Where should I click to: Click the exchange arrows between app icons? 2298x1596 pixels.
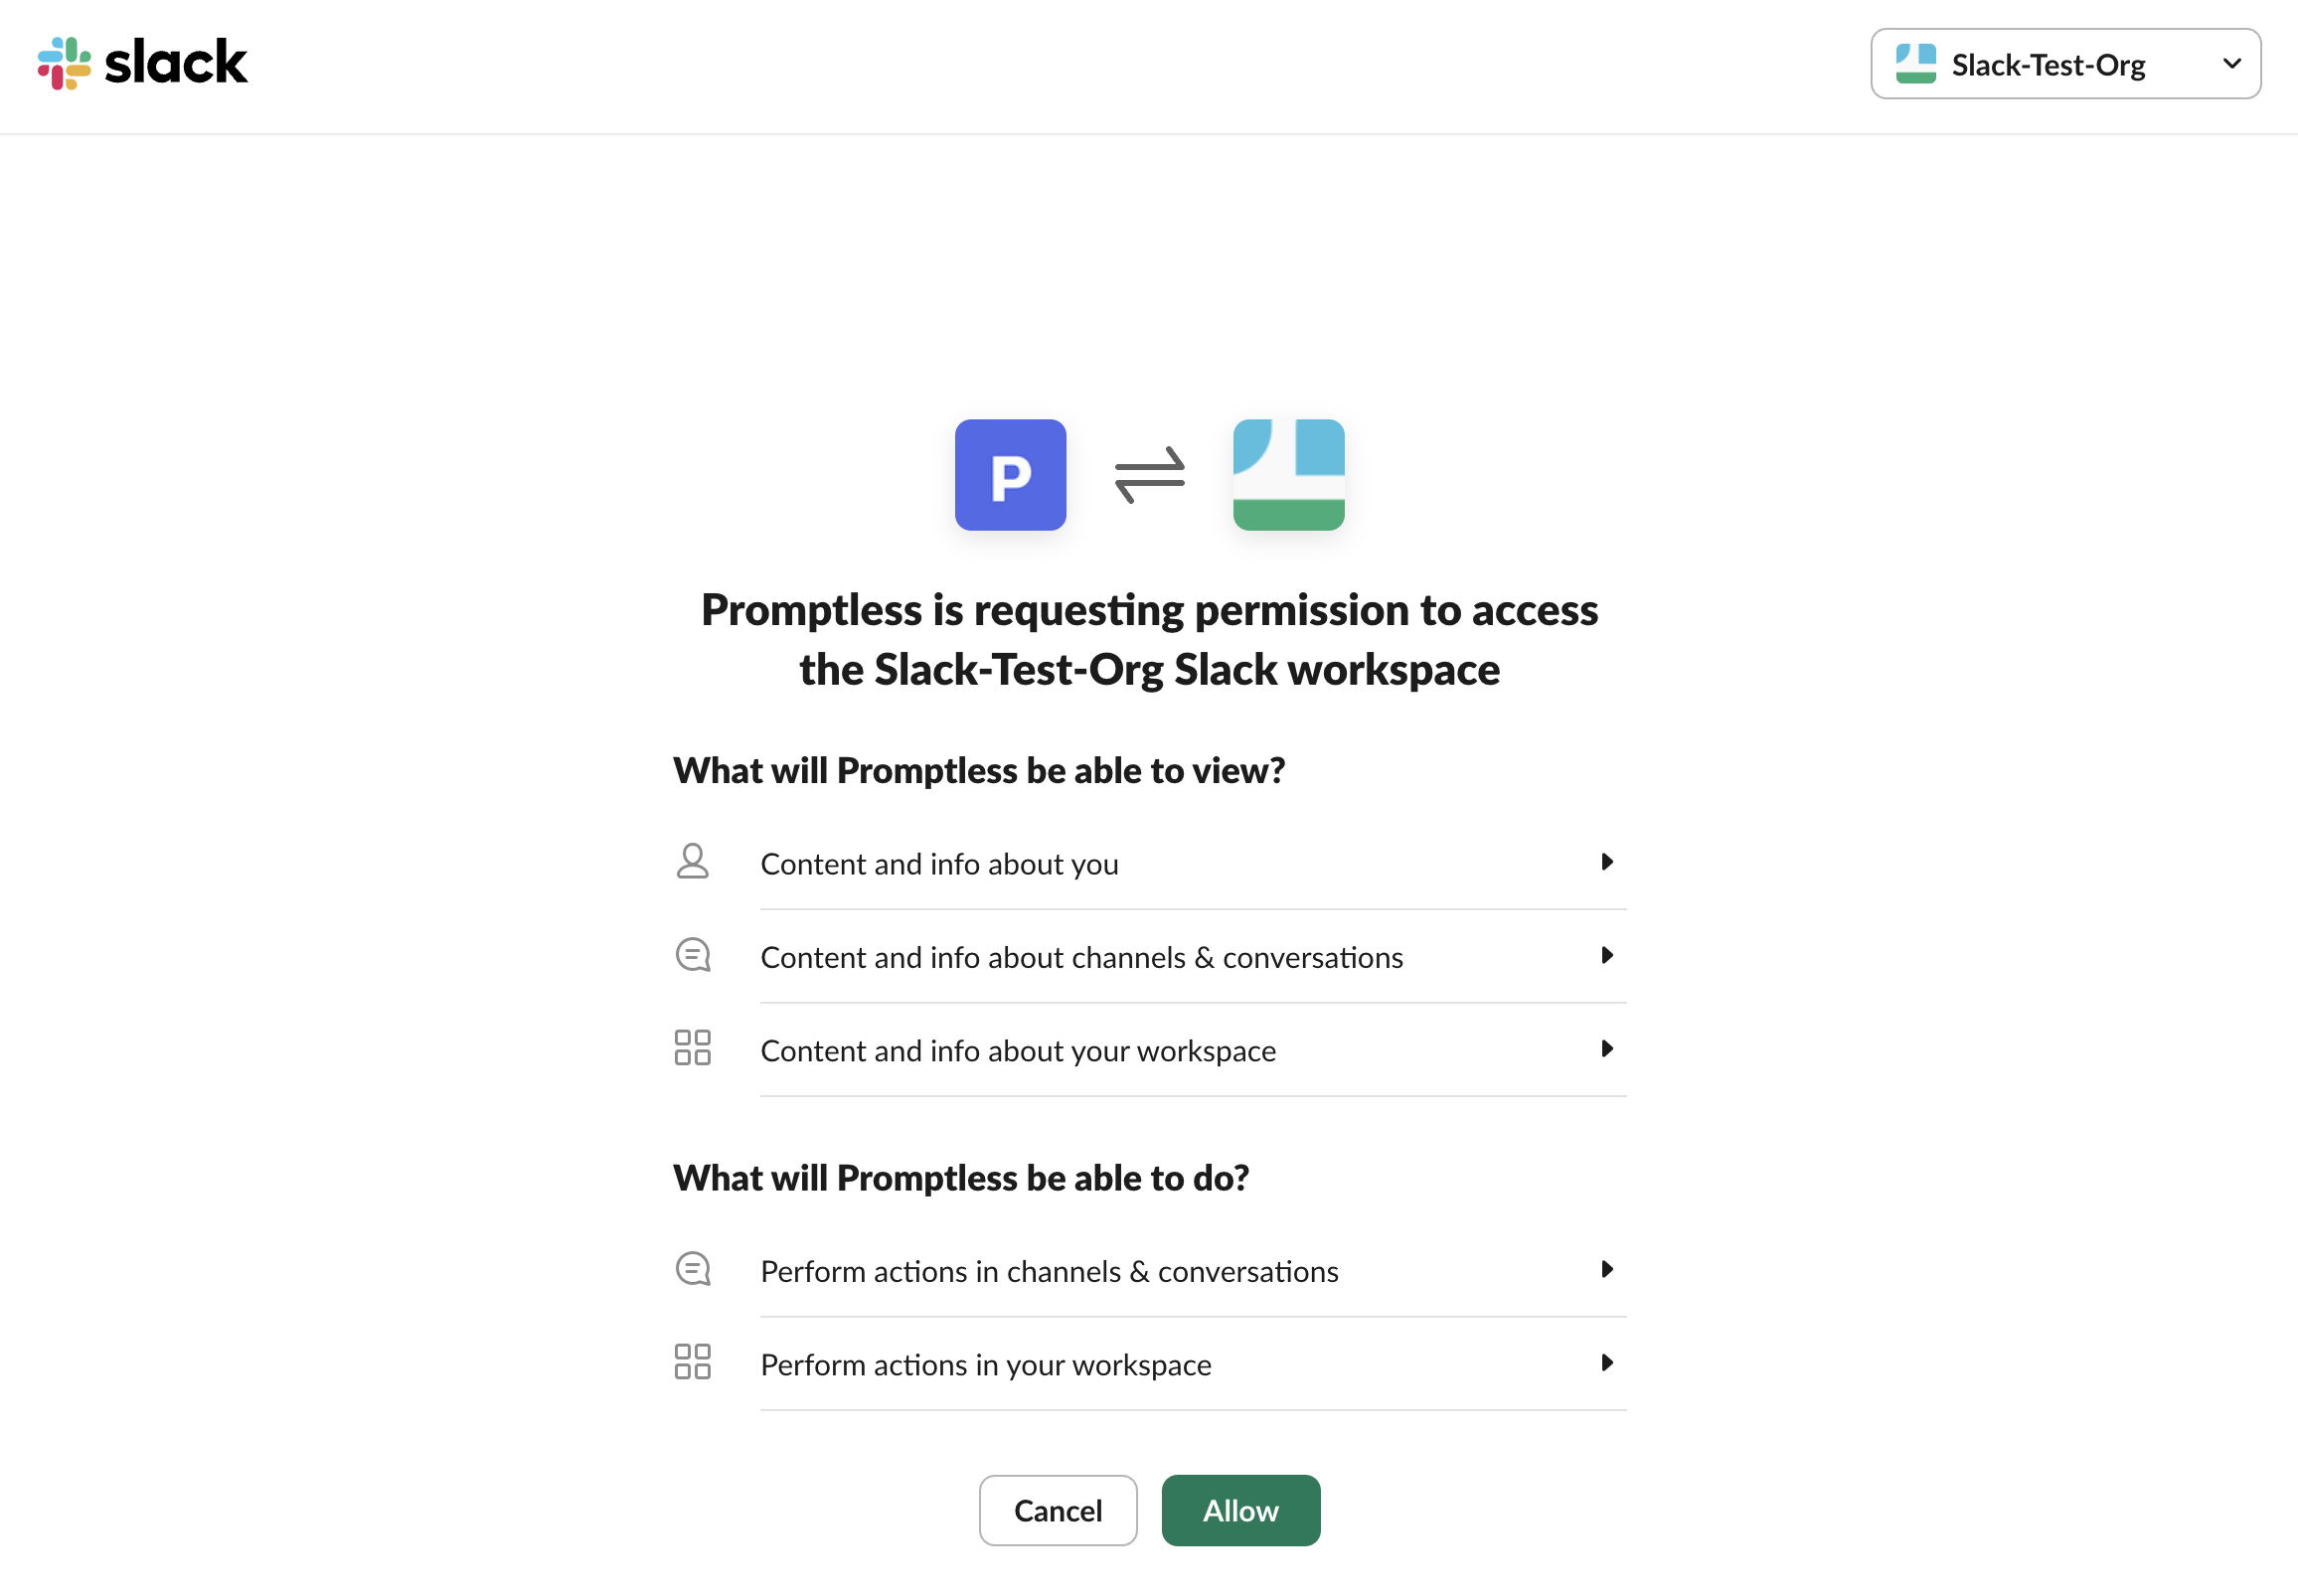click(1150, 474)
